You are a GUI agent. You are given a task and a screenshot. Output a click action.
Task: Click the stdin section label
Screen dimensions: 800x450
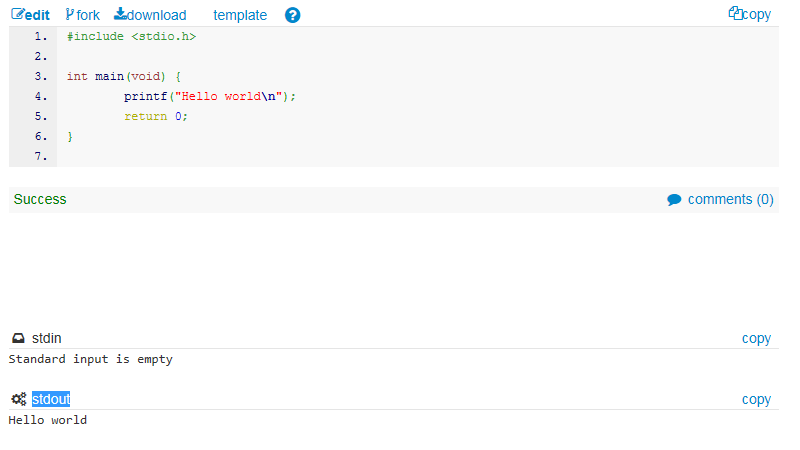coord(47,339)
